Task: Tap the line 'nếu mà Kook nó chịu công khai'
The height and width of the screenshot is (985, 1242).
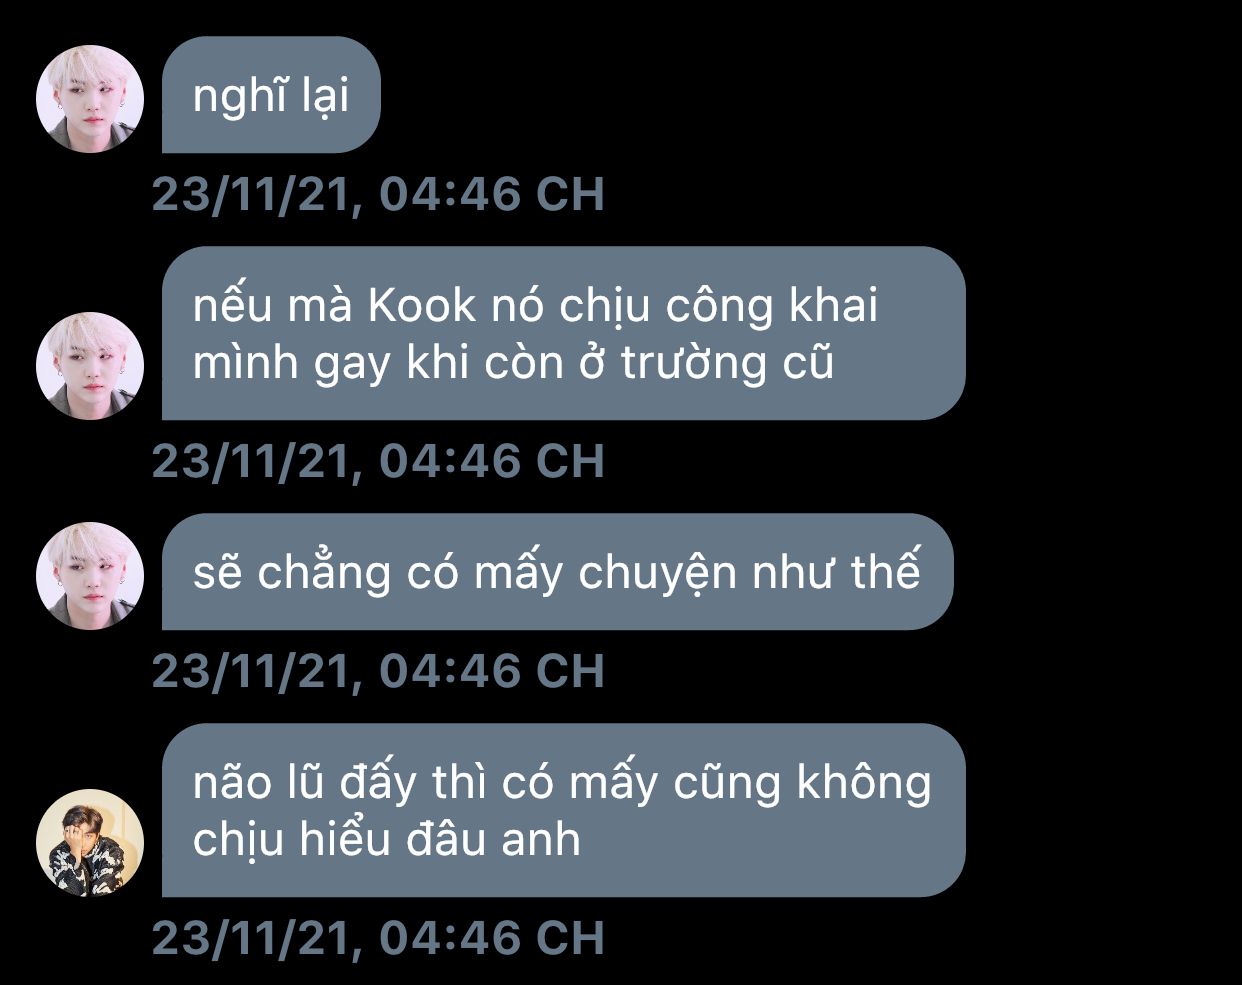Action: click(535, 306)
